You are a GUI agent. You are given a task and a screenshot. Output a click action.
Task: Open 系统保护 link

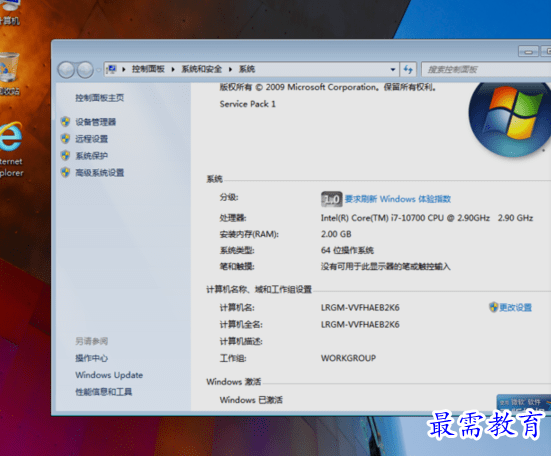click(91, 156)
